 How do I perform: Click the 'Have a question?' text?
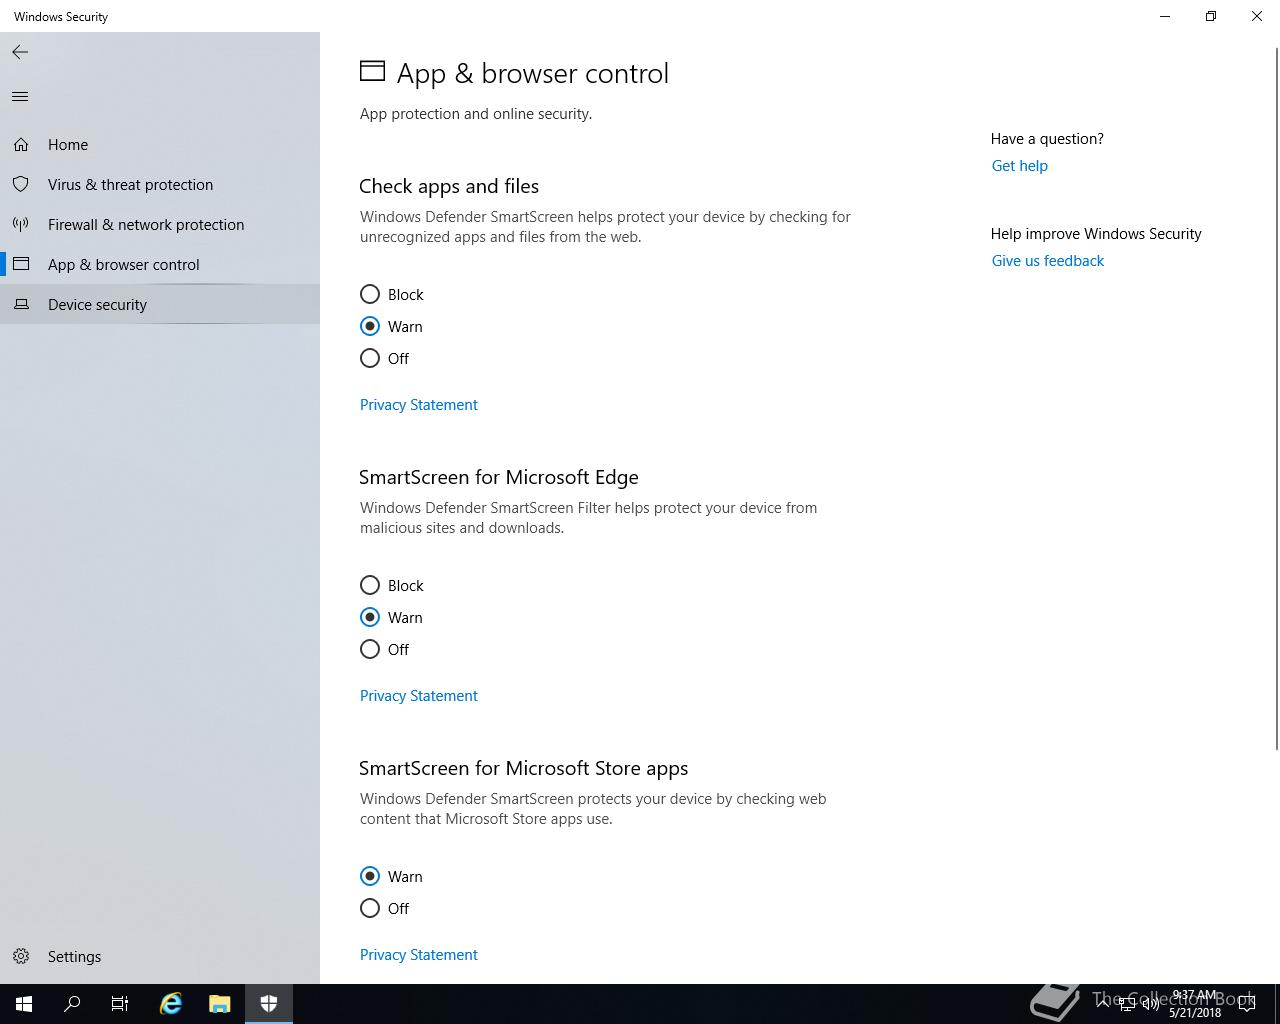click(1047, 139)
